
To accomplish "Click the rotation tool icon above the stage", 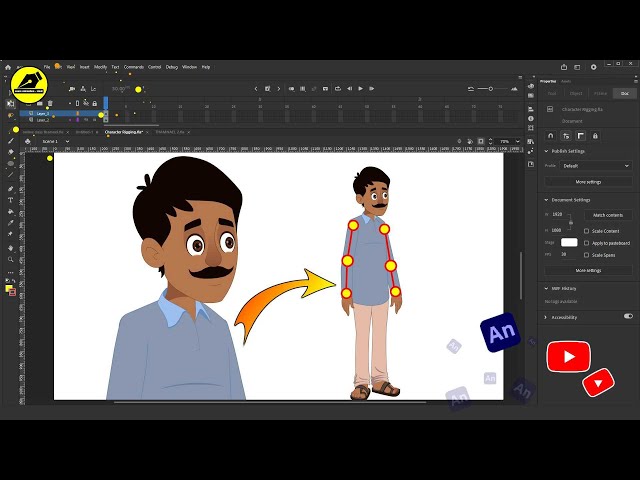I will click(x=470, y=141).
